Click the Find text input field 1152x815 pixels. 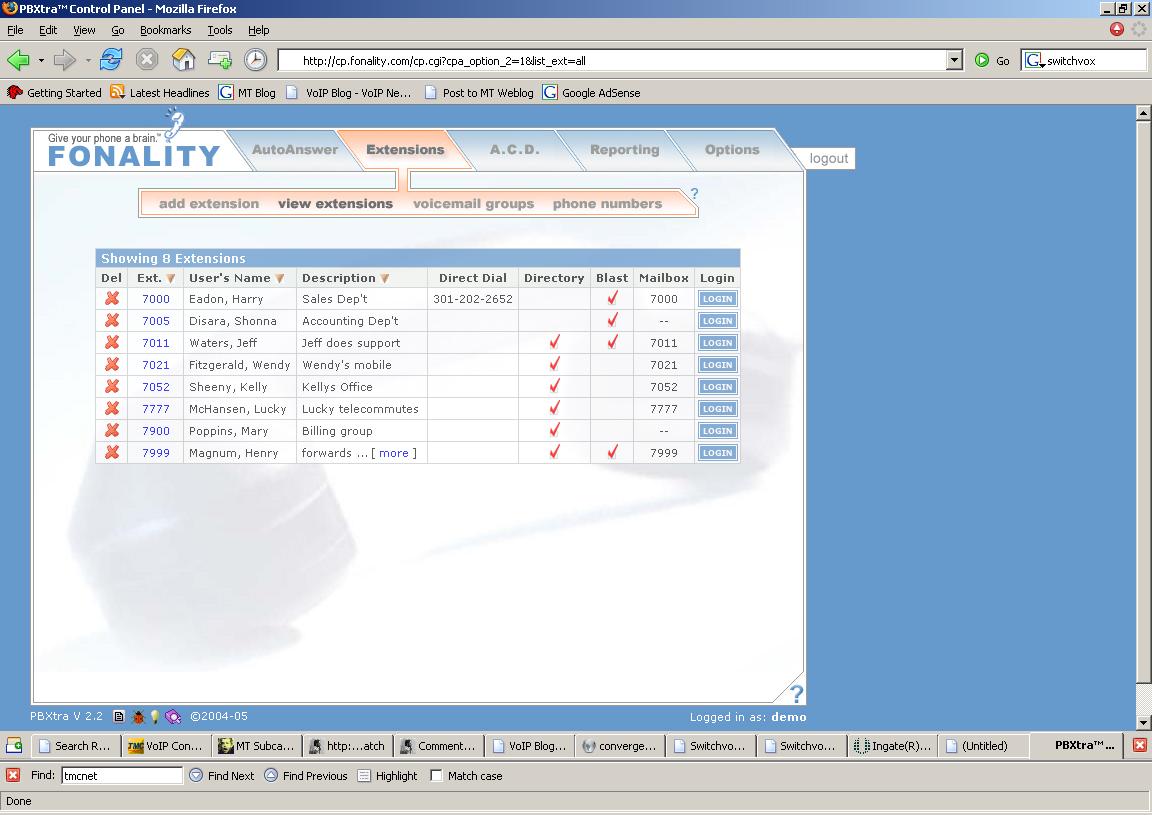[122, 775]
